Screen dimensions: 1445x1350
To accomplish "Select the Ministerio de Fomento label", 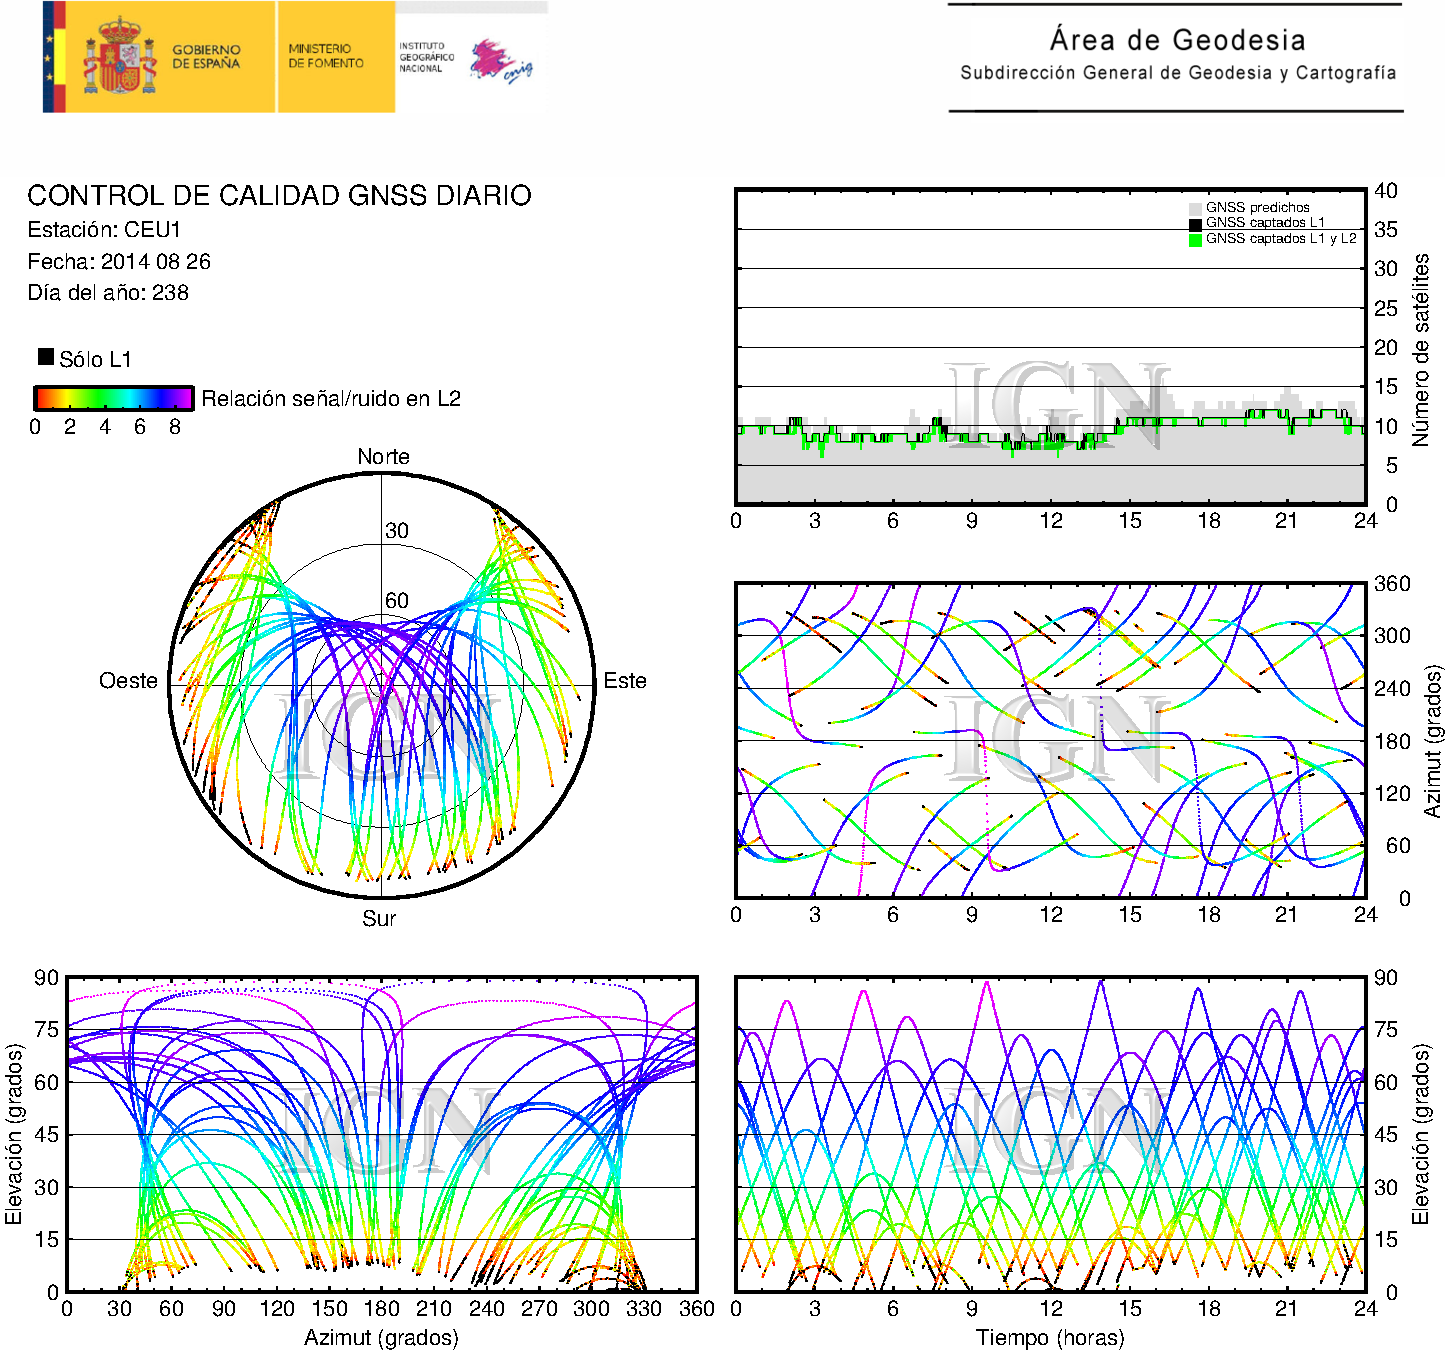I will coord(326,56).
